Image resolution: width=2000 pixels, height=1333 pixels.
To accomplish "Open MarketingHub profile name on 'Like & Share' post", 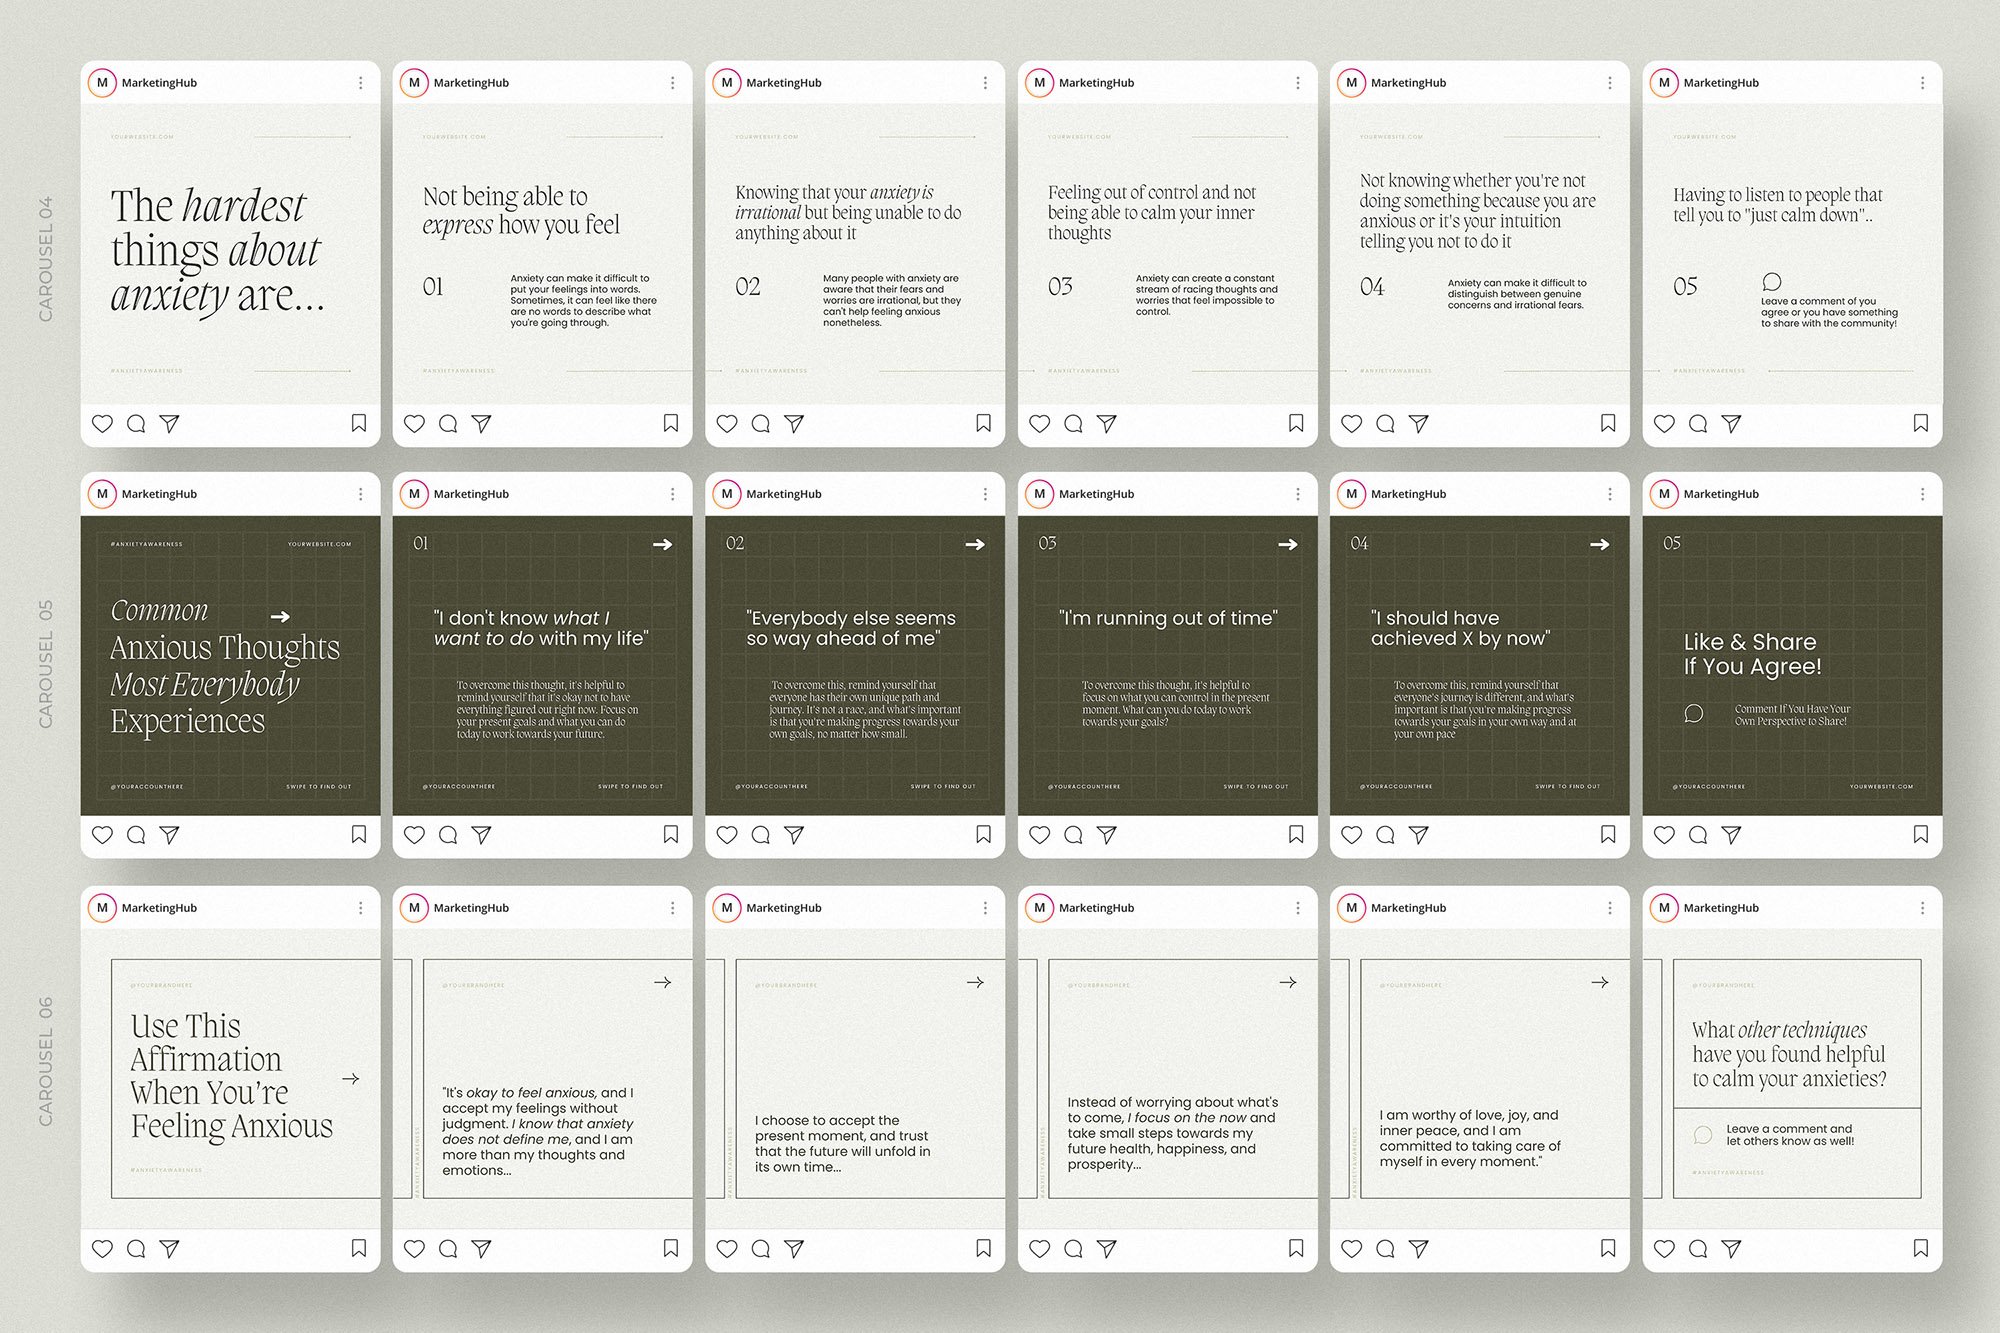I will [1721, 494].
